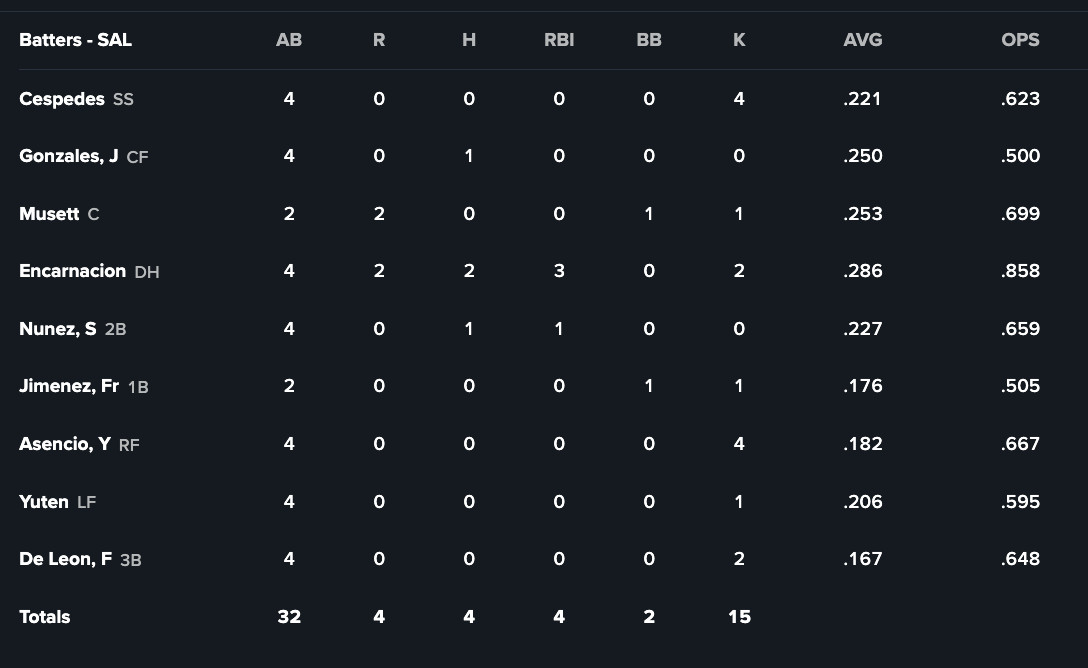Click the OPS column header

tap(1020, 40)
